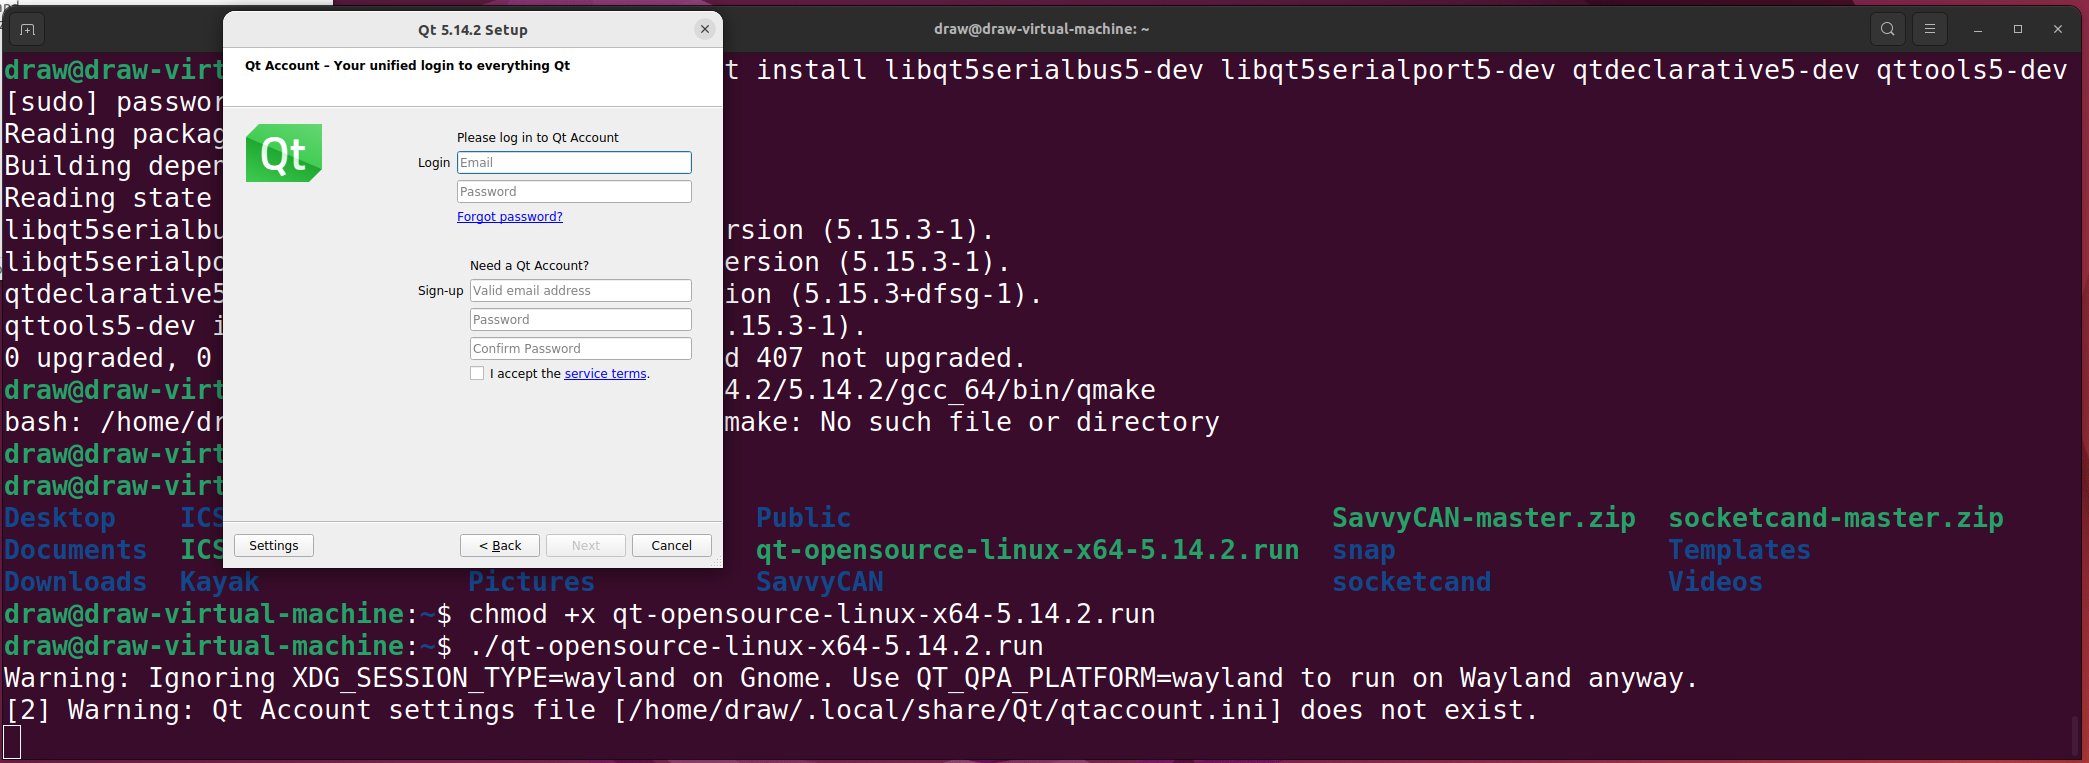Open installer Settings button
This screenshot has width=2089, height=763.
click(x=274, y=545)
